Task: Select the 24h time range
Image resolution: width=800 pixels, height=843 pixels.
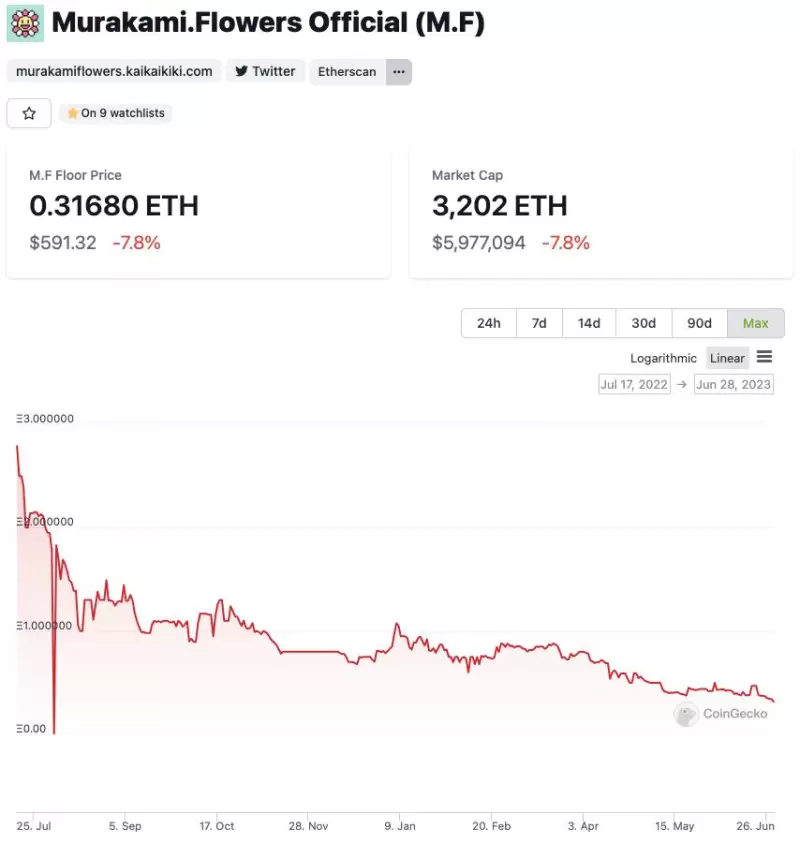Action: click(x=489, y=323)
